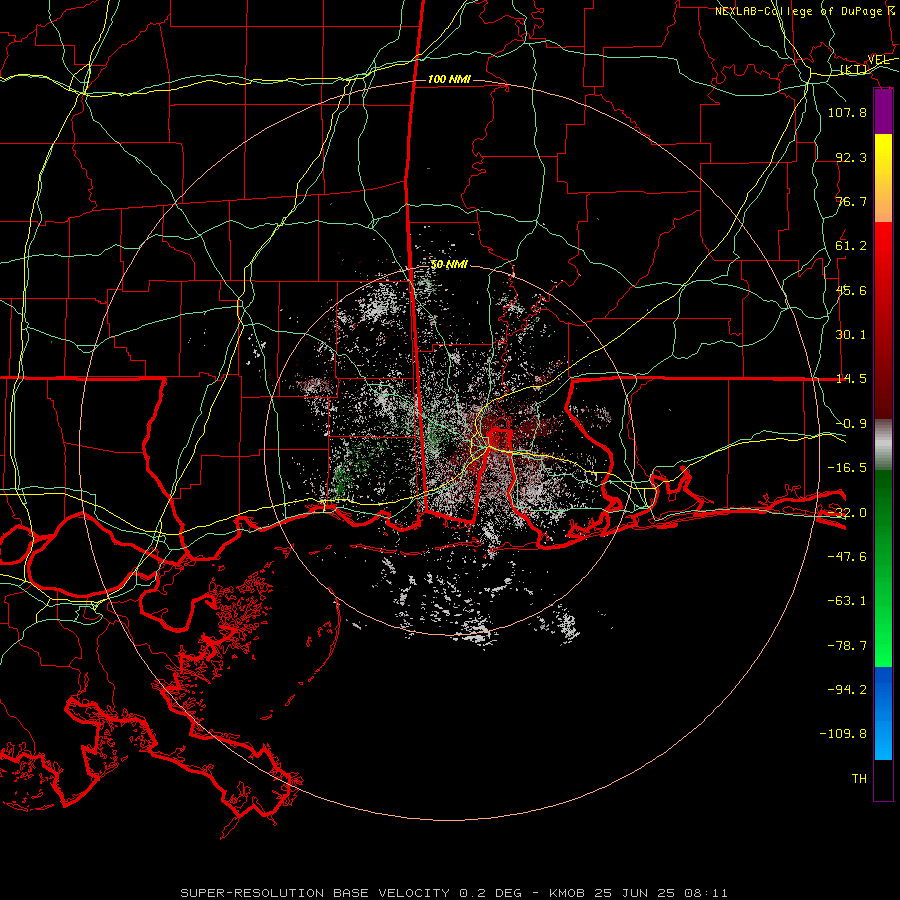Click the 107.8 legend value

point(847,112)
